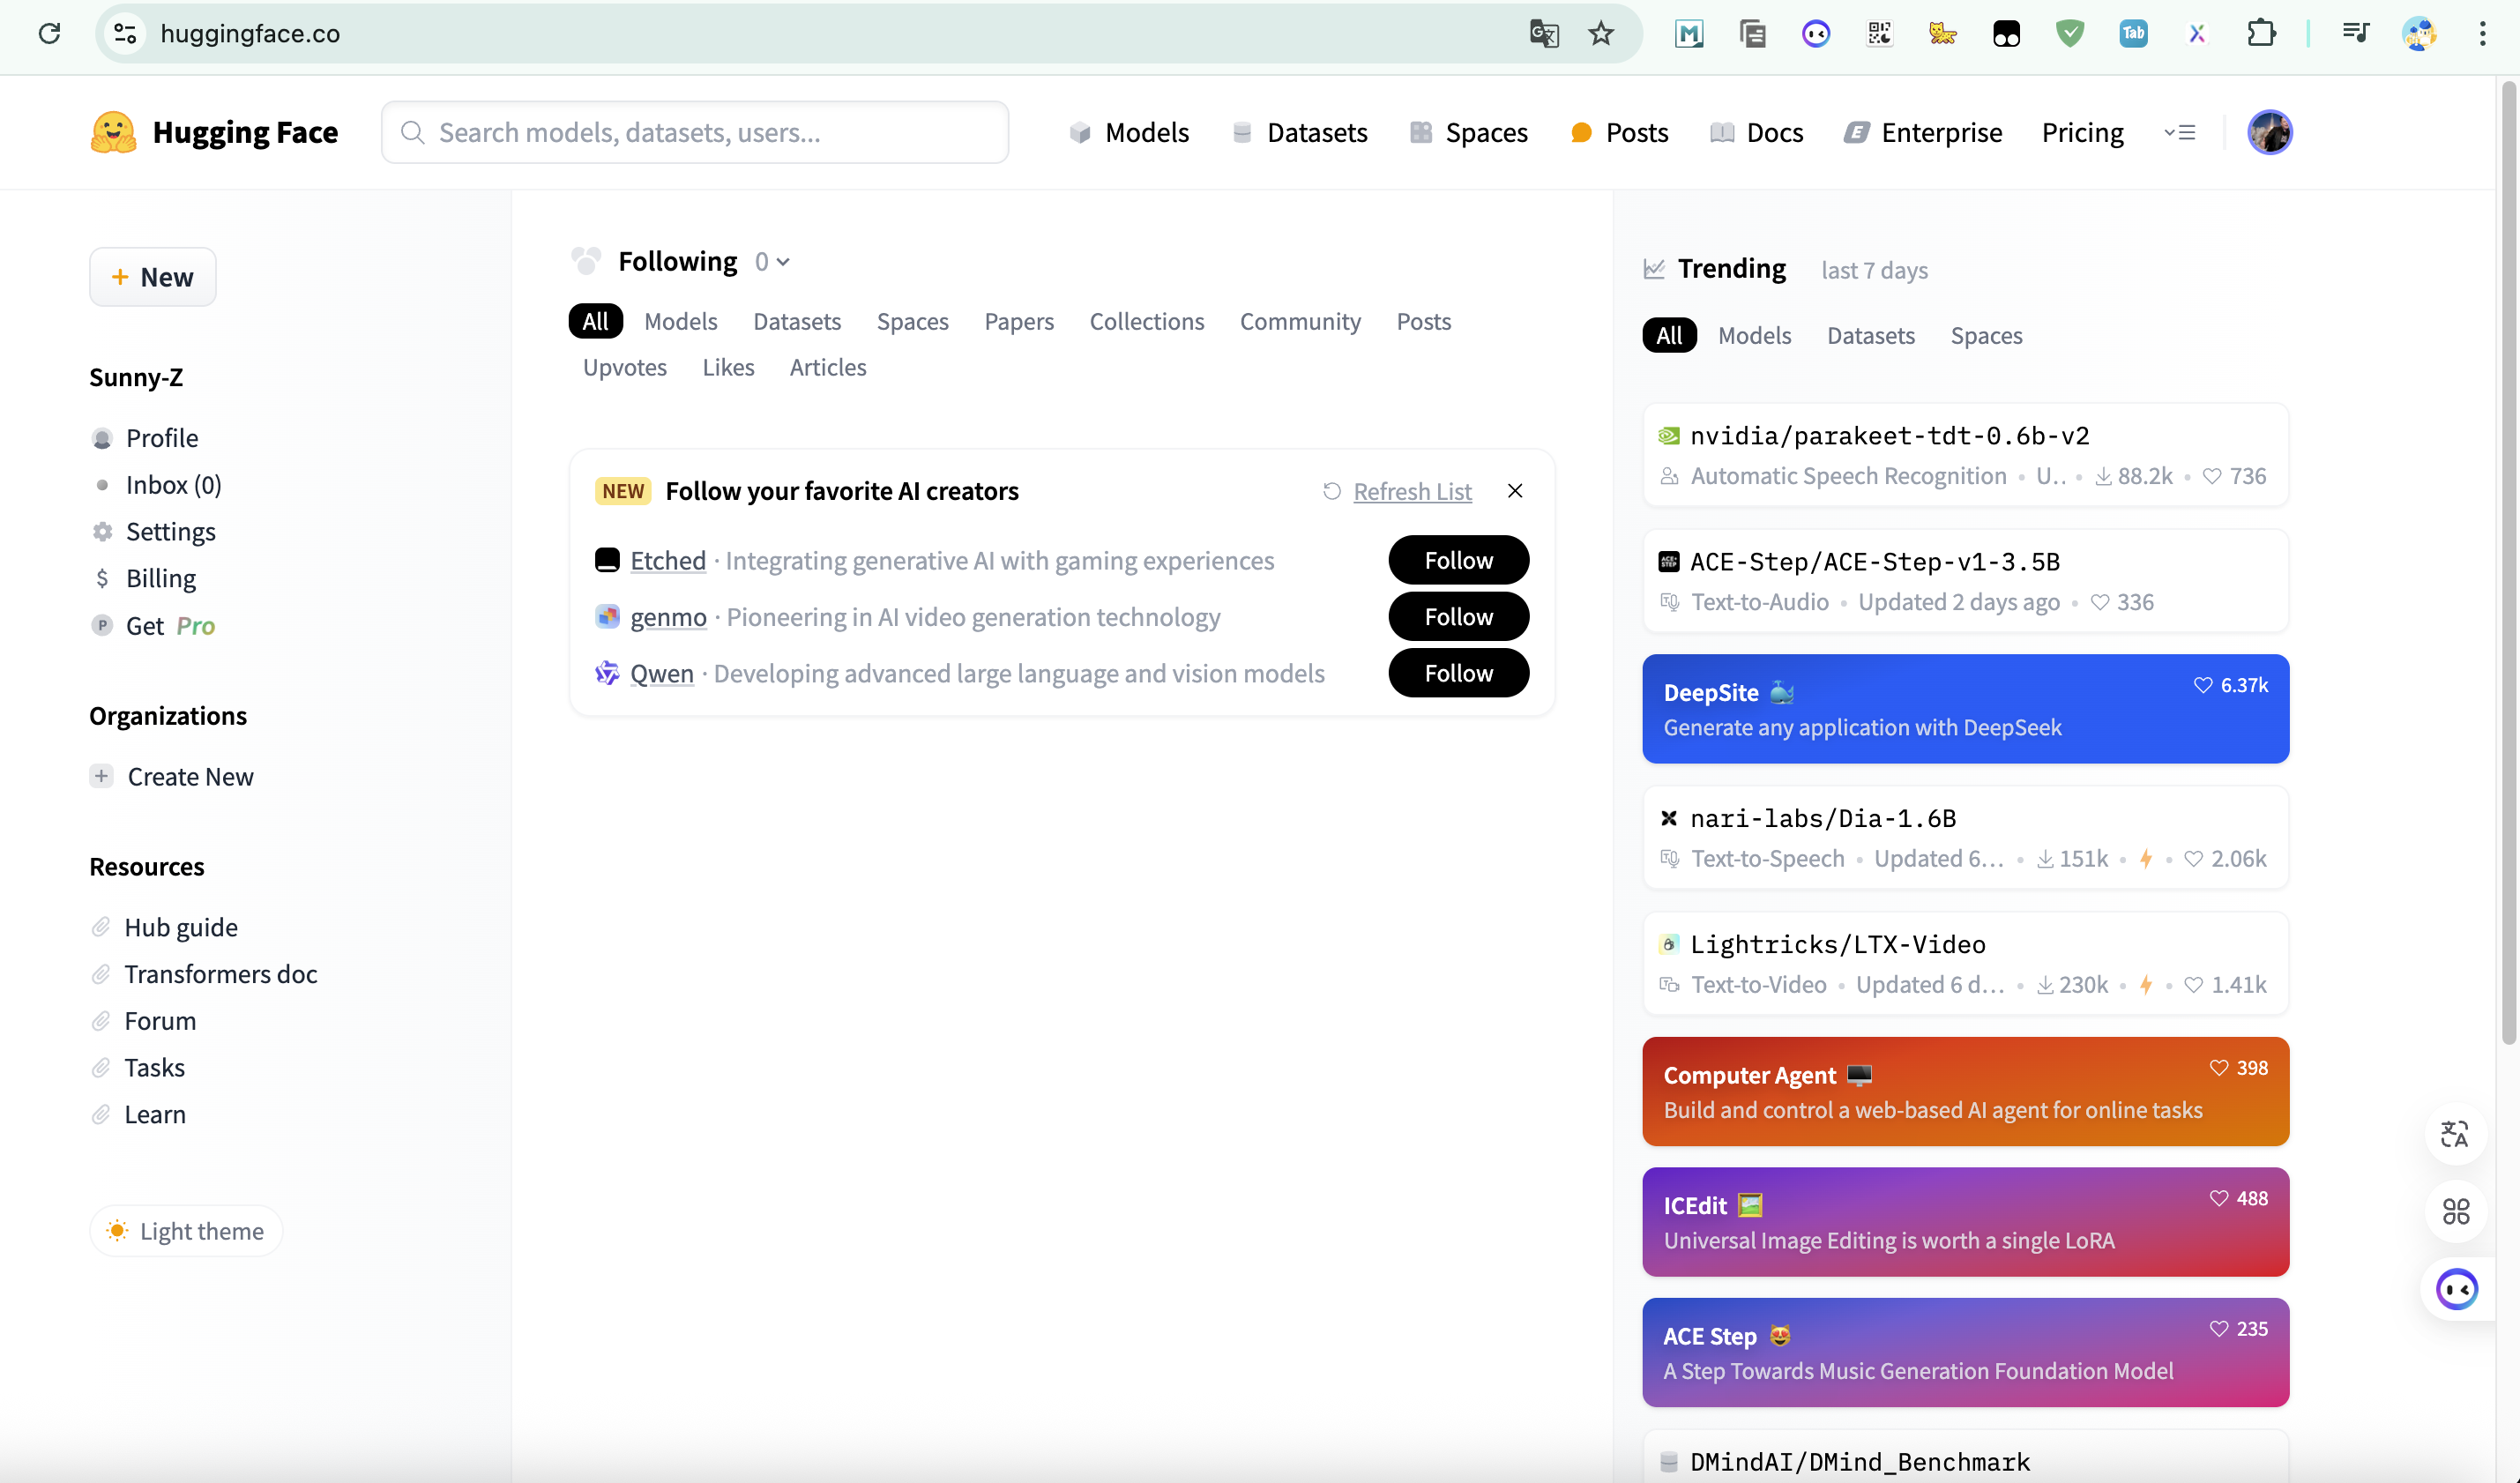2520x1483 pixels.
Task: Expand the Following count dropdown
Action: coord(772,262)
